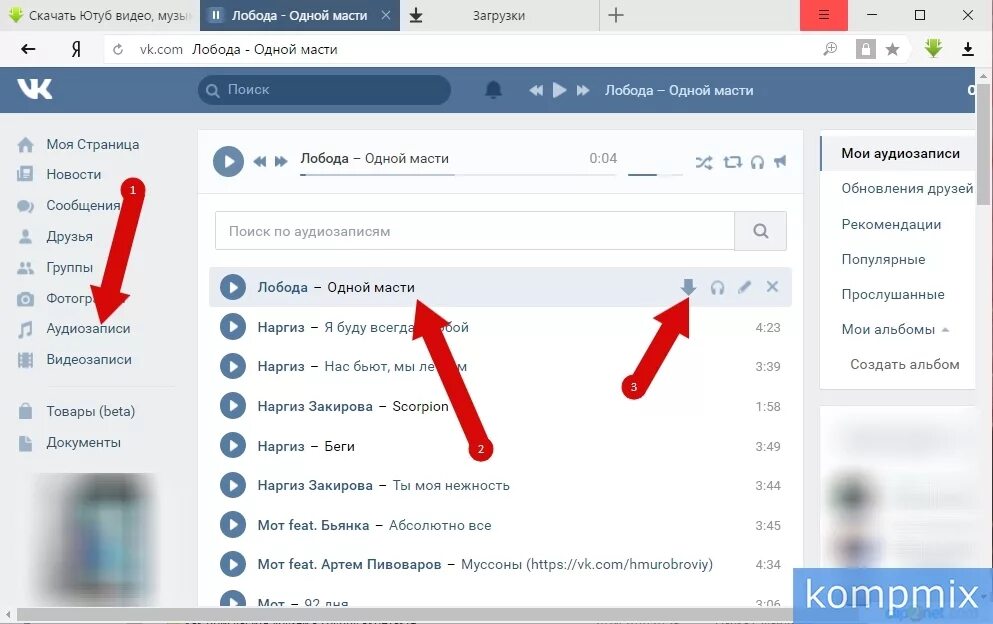This screenshot has width=993, height=624.
Task: Play Наргиз – Беги track
Action: click(233, 446)
